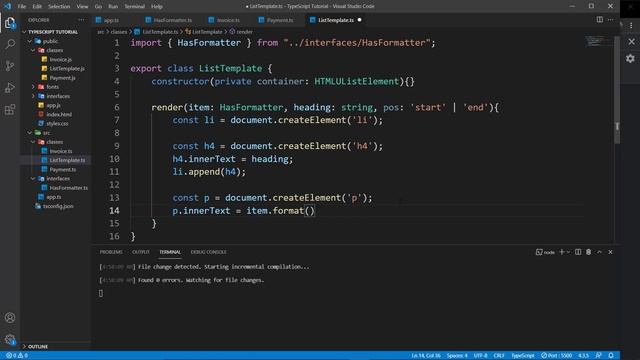This screenshot has height=360, width=640.
Task: Click the CRLF line ending status item
Action: pyautogui.click(x=499, y=356)
